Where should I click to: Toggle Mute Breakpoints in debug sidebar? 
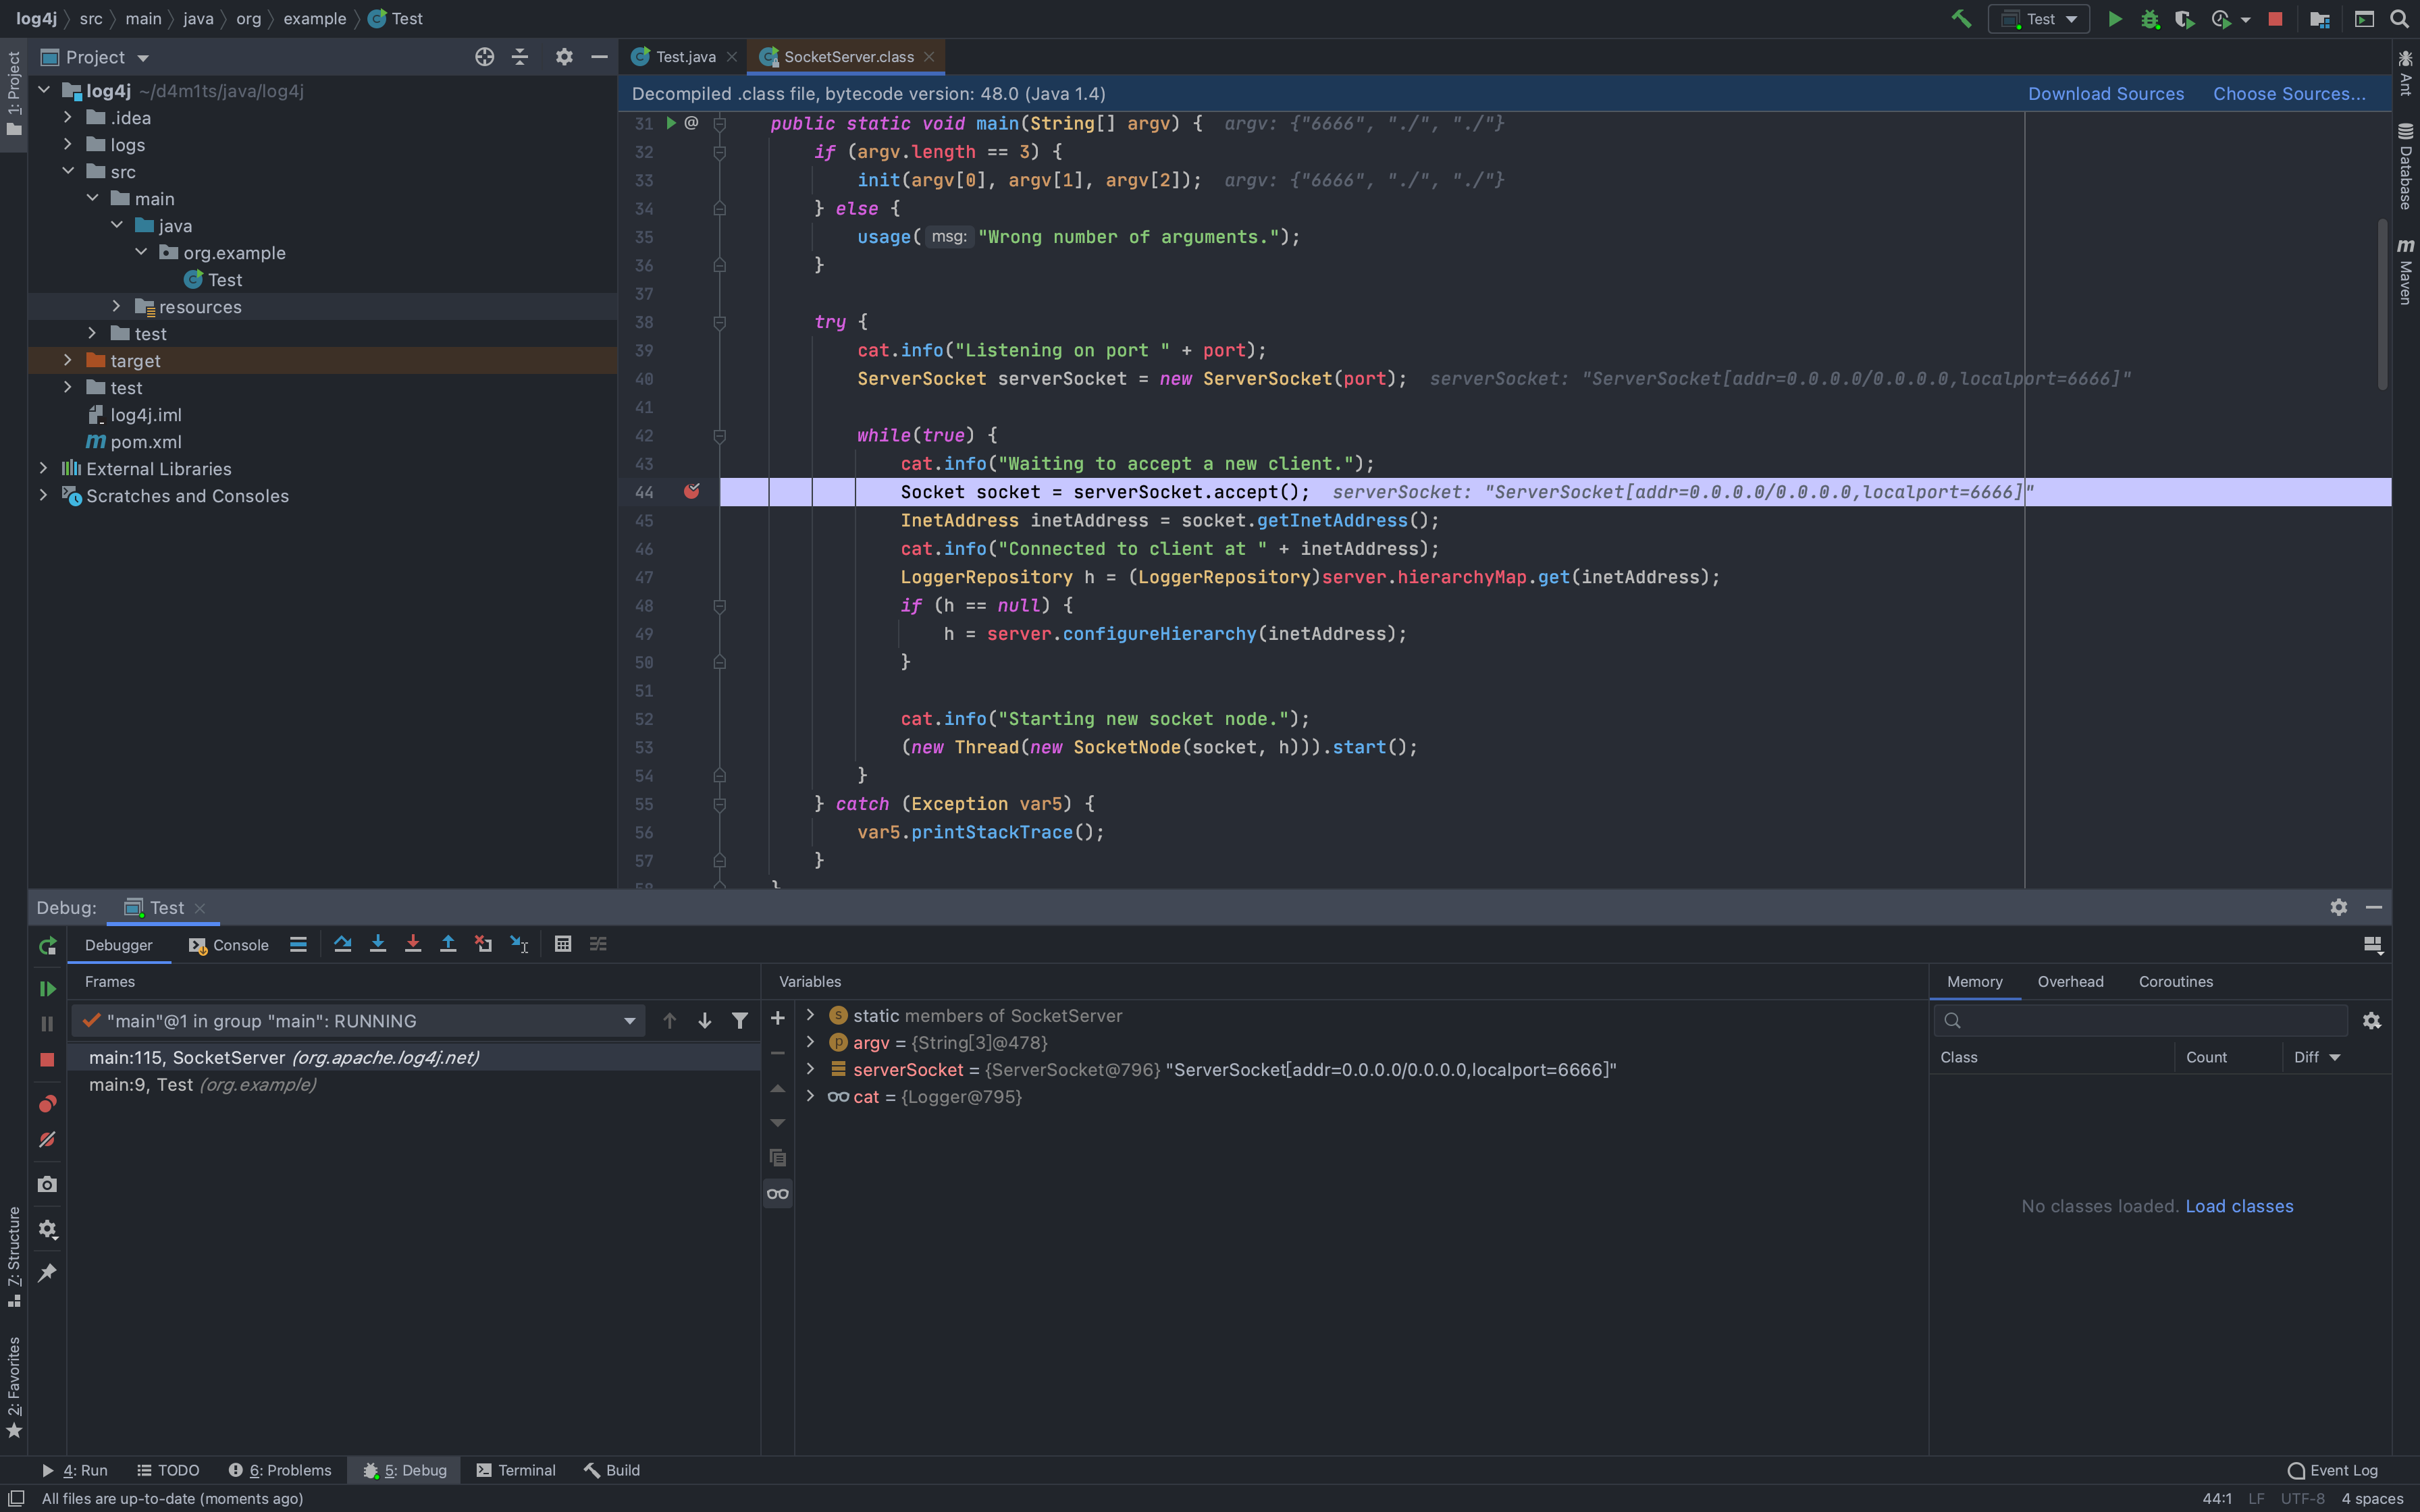pyautogui.click(x=47, y=1140)
